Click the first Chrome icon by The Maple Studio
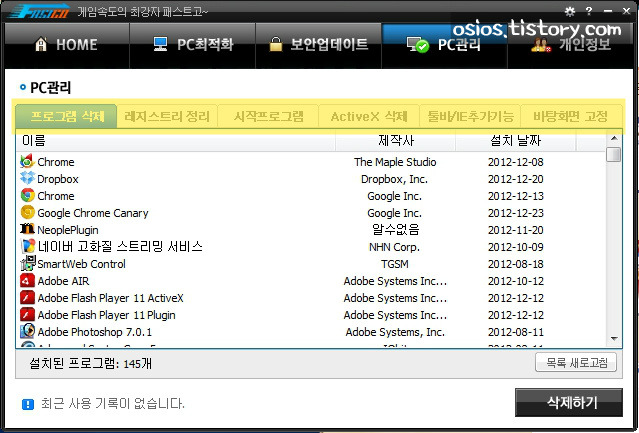 pyautogui.click(x=27, y=161)
